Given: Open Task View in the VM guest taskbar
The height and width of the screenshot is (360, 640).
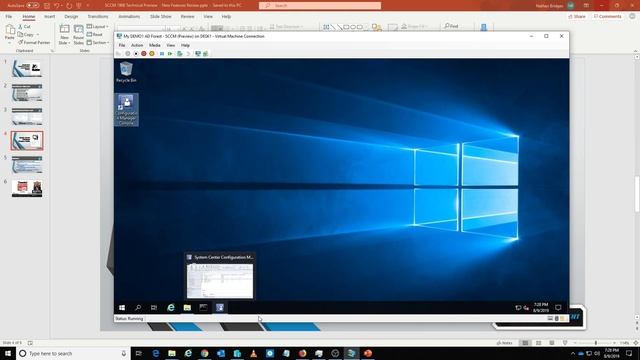Looking at the screenshot, I should (x=154, y=308).
